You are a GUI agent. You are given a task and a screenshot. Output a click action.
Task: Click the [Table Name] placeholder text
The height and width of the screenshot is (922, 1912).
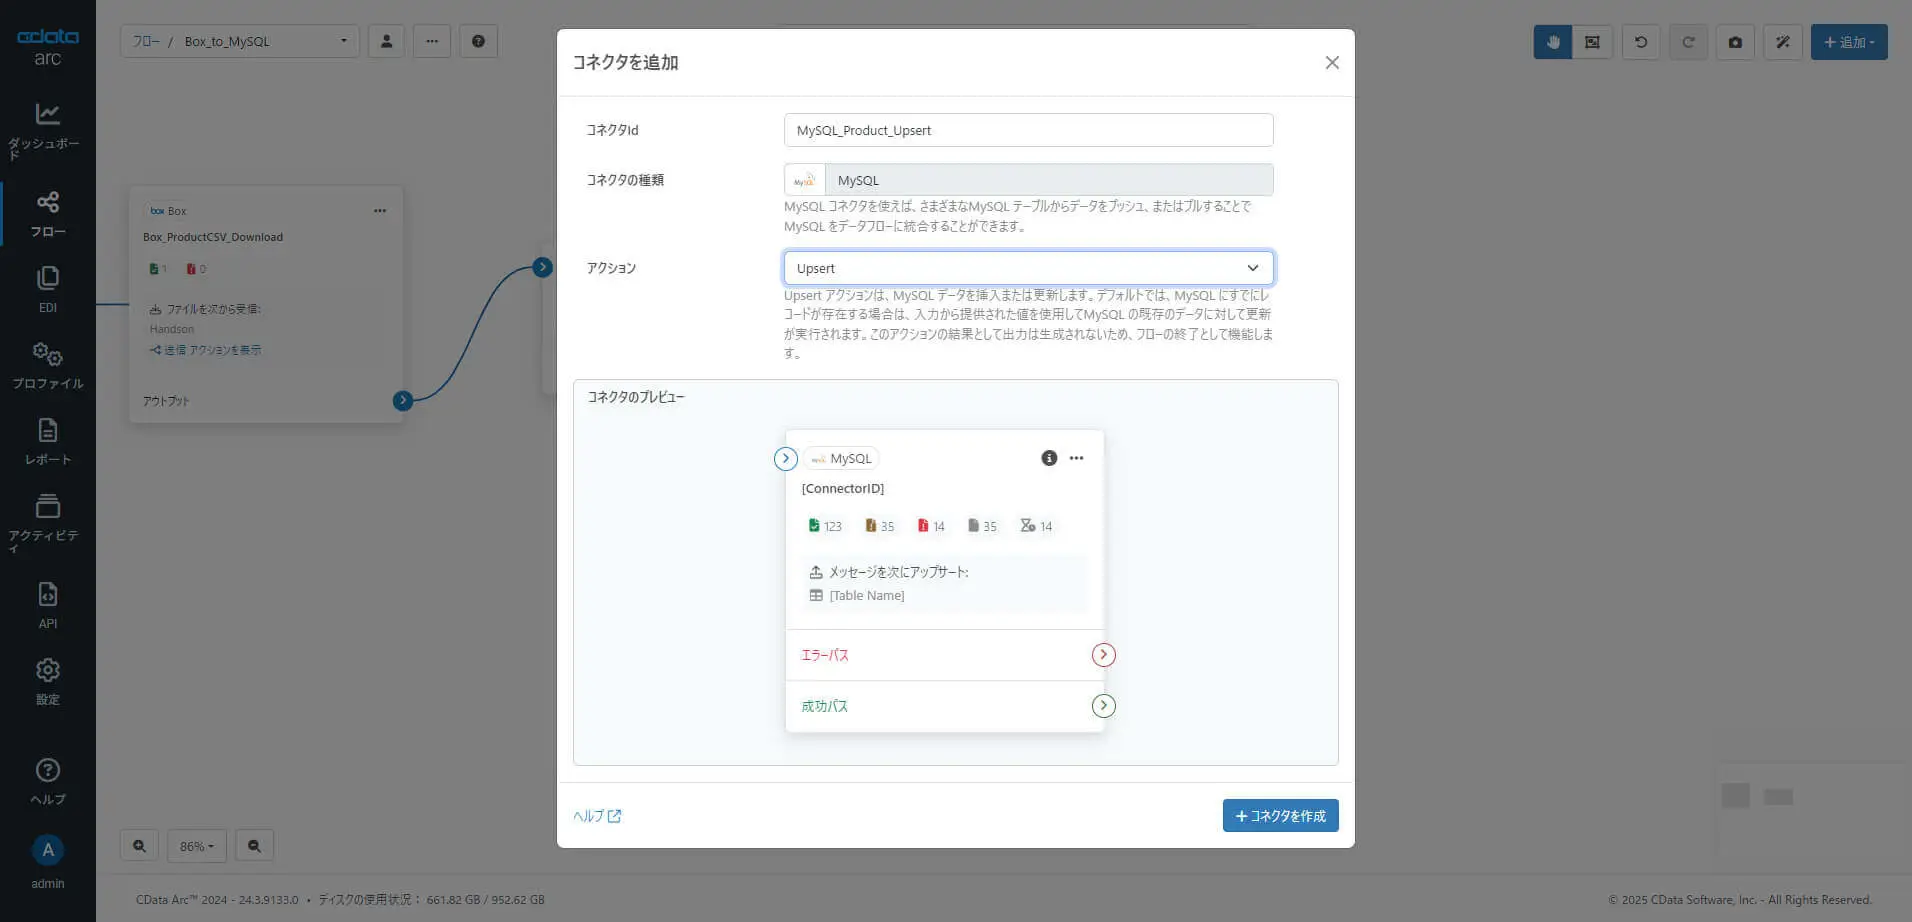tap(867, 595)
